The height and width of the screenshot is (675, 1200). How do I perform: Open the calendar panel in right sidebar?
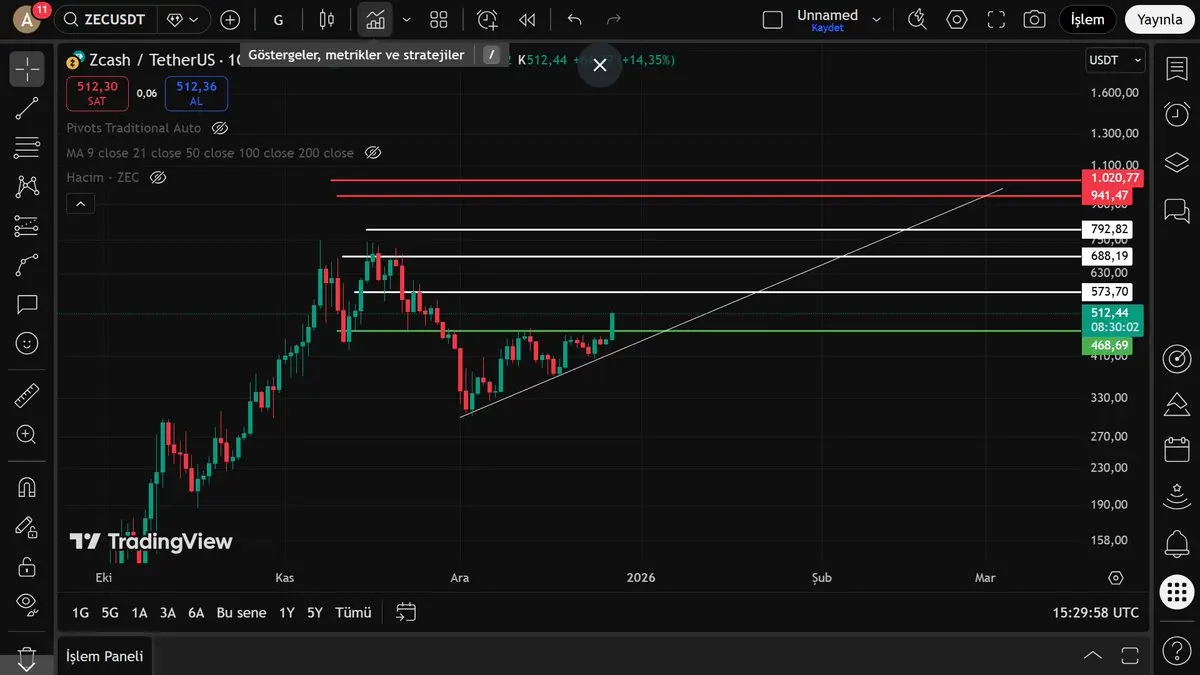1176,450
